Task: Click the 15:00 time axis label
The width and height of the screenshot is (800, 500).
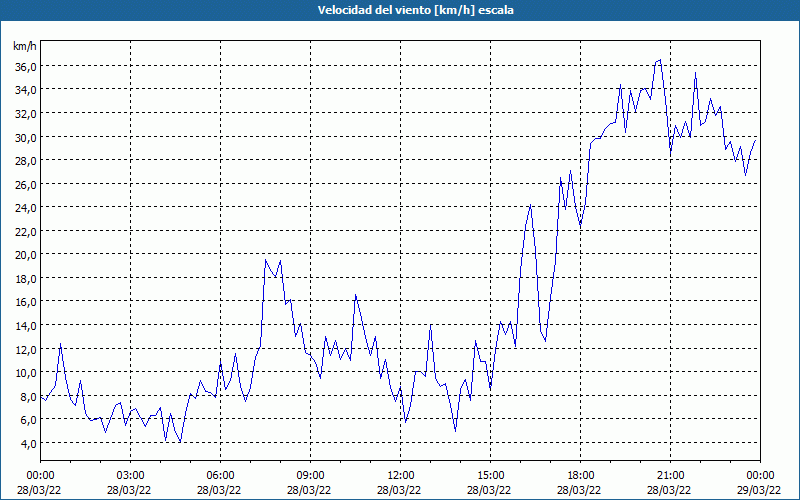Action: [x=490, y=476]
